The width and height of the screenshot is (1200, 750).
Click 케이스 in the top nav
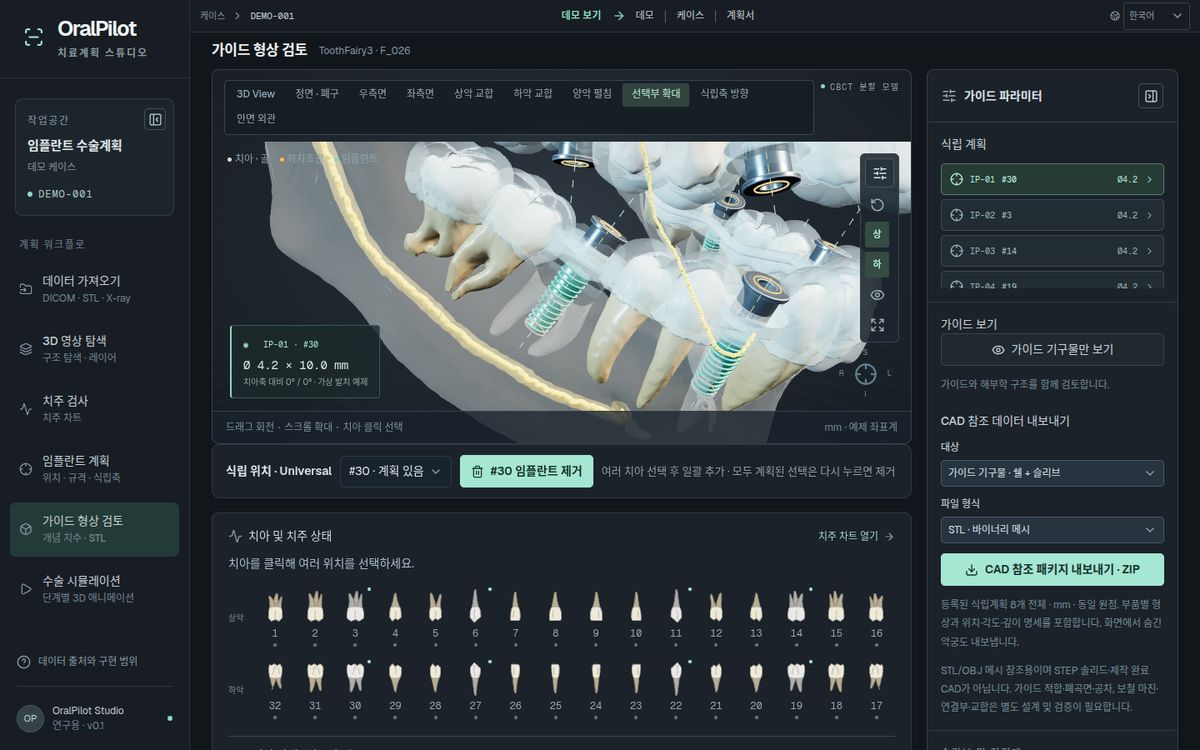click(690, 16)
